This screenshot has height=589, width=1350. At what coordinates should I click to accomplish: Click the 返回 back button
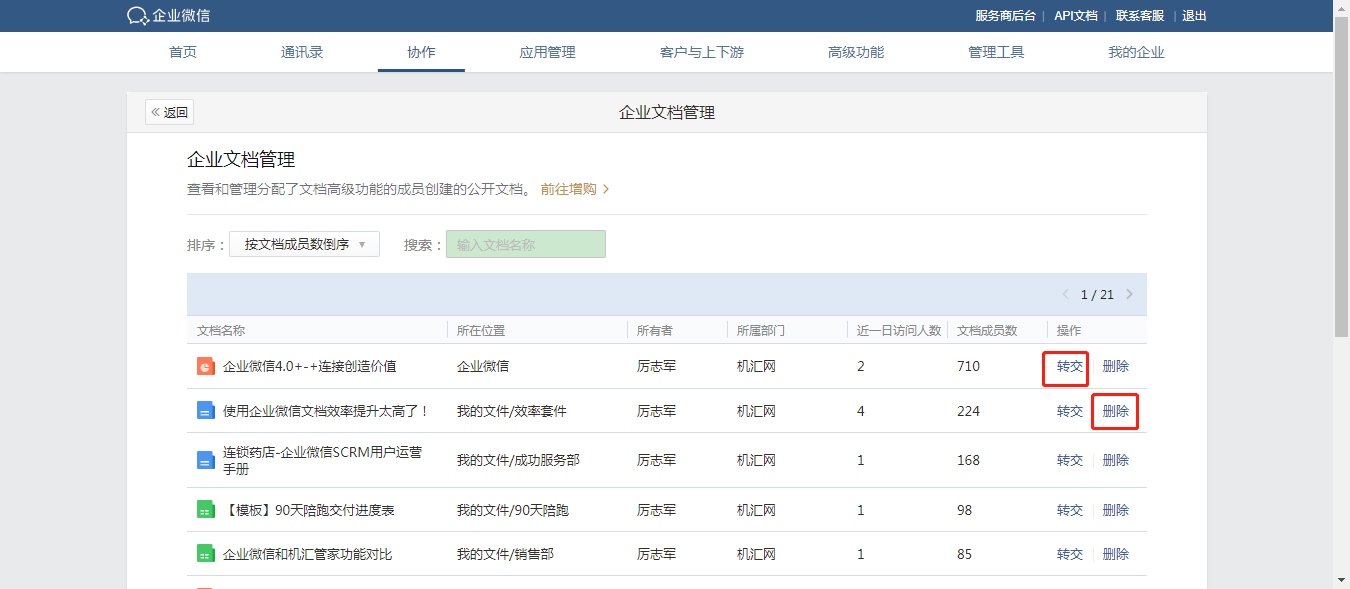[x=169, y=112]
